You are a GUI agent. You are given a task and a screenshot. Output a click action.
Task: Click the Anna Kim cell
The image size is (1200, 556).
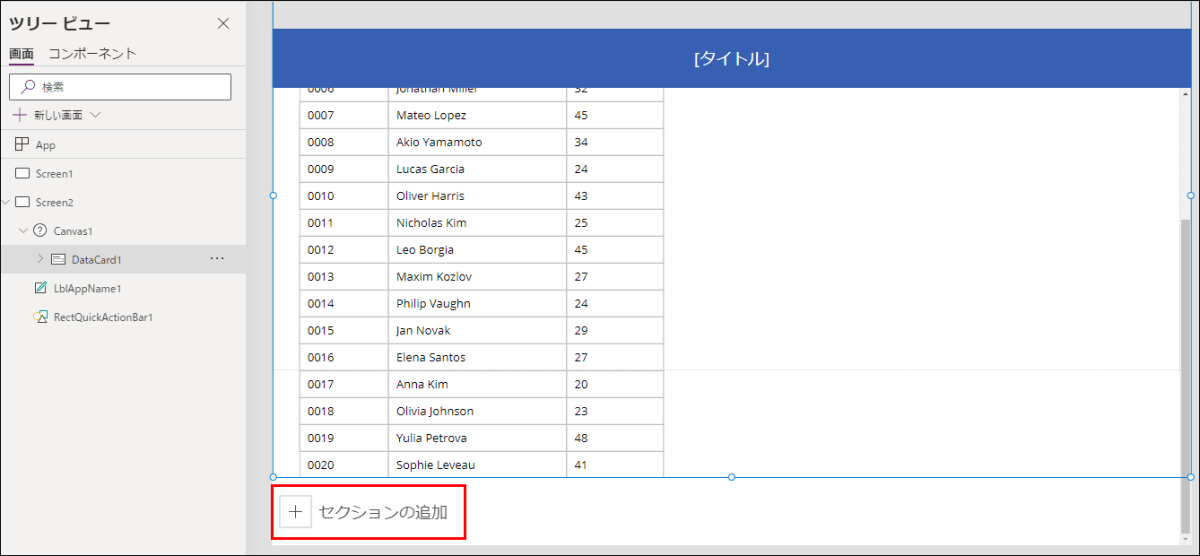[x=477, y=385]
